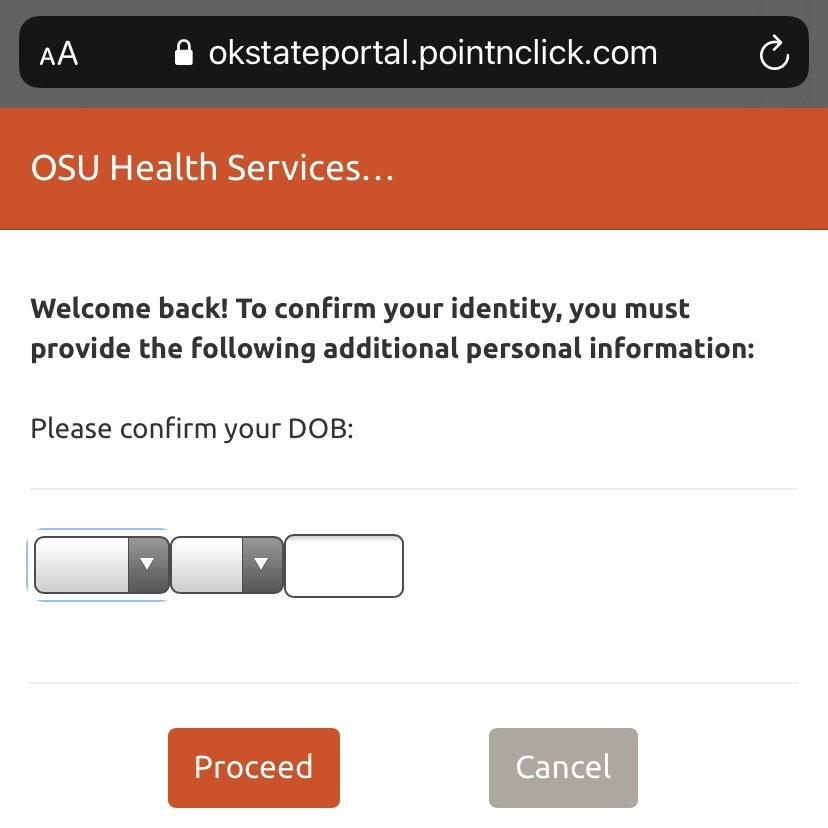Focus the empty year text box
The height and width of the screenshot is (828, 828).
tap(344, 565)
